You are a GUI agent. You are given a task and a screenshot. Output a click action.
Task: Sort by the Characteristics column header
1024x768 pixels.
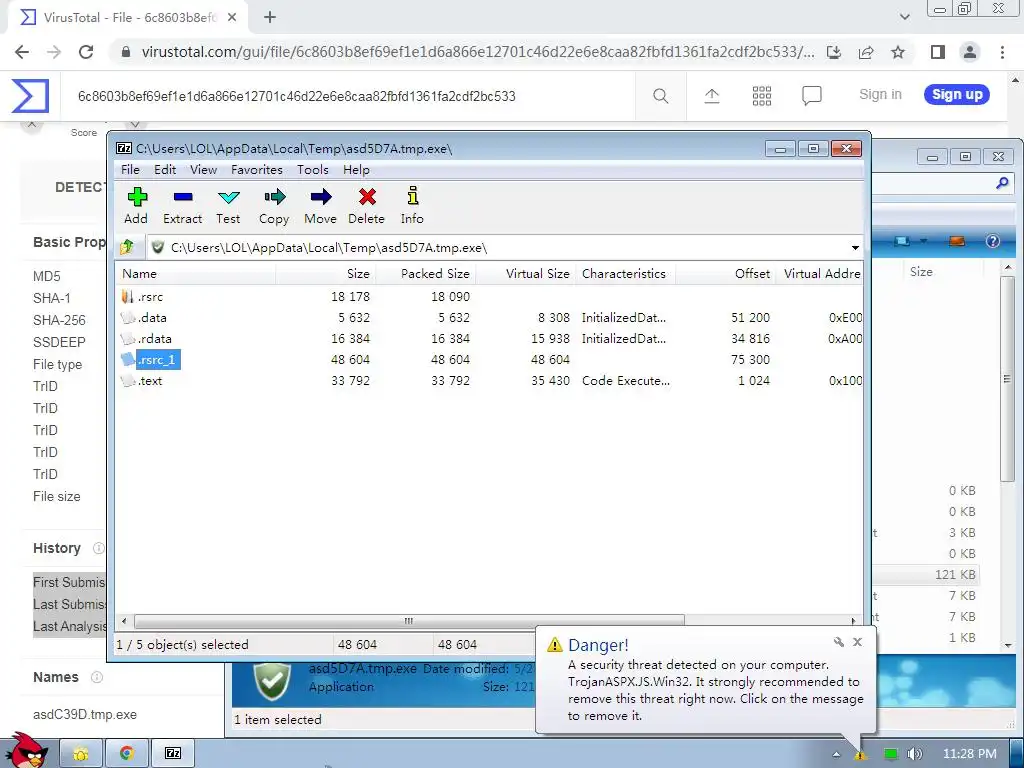tap(625, 274)
